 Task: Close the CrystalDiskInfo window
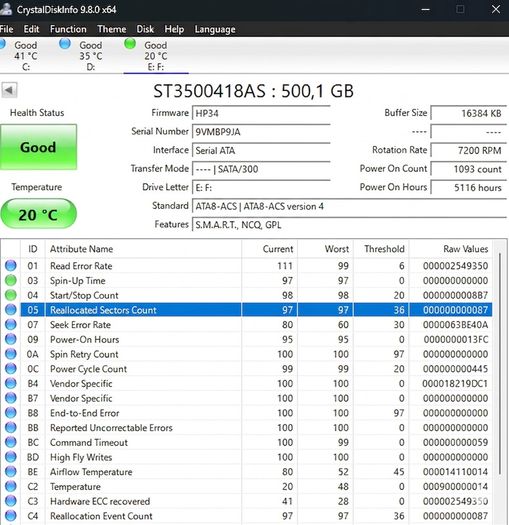[496, 9]
